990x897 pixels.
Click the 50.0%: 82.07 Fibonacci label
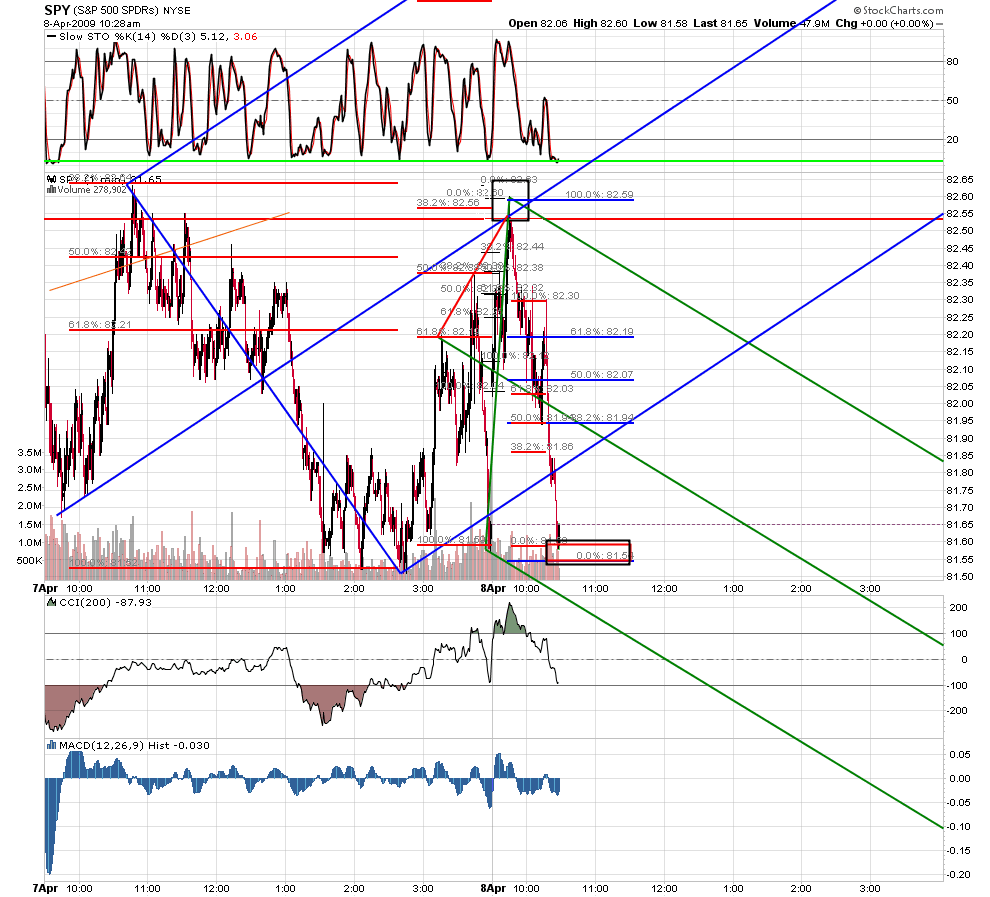602,374
